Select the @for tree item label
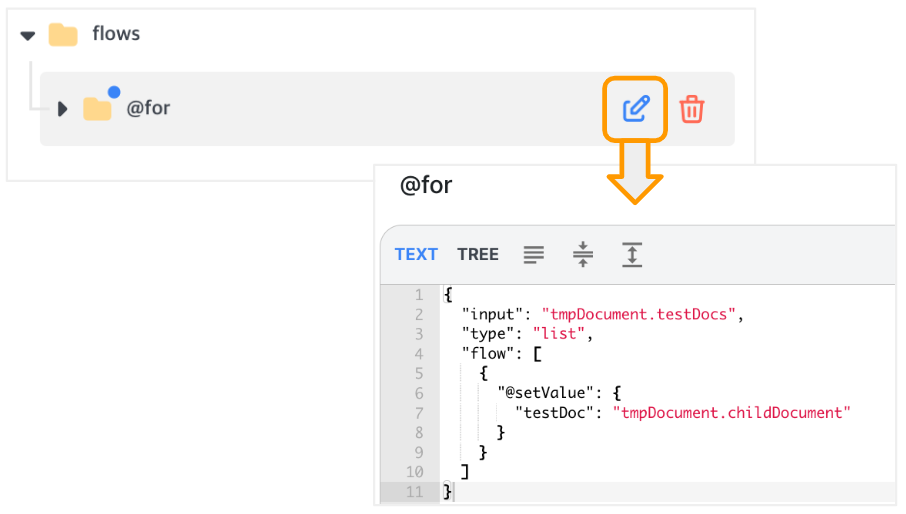The height and width of the screenshot is (514, 906). (x=148, y=108)
